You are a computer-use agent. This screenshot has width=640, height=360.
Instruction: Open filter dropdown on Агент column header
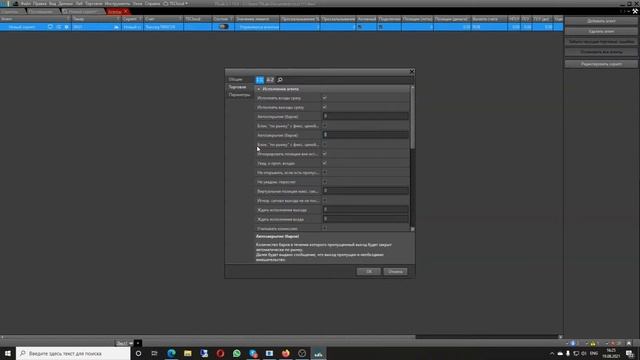pyautogui.click(x=68, y=19)
